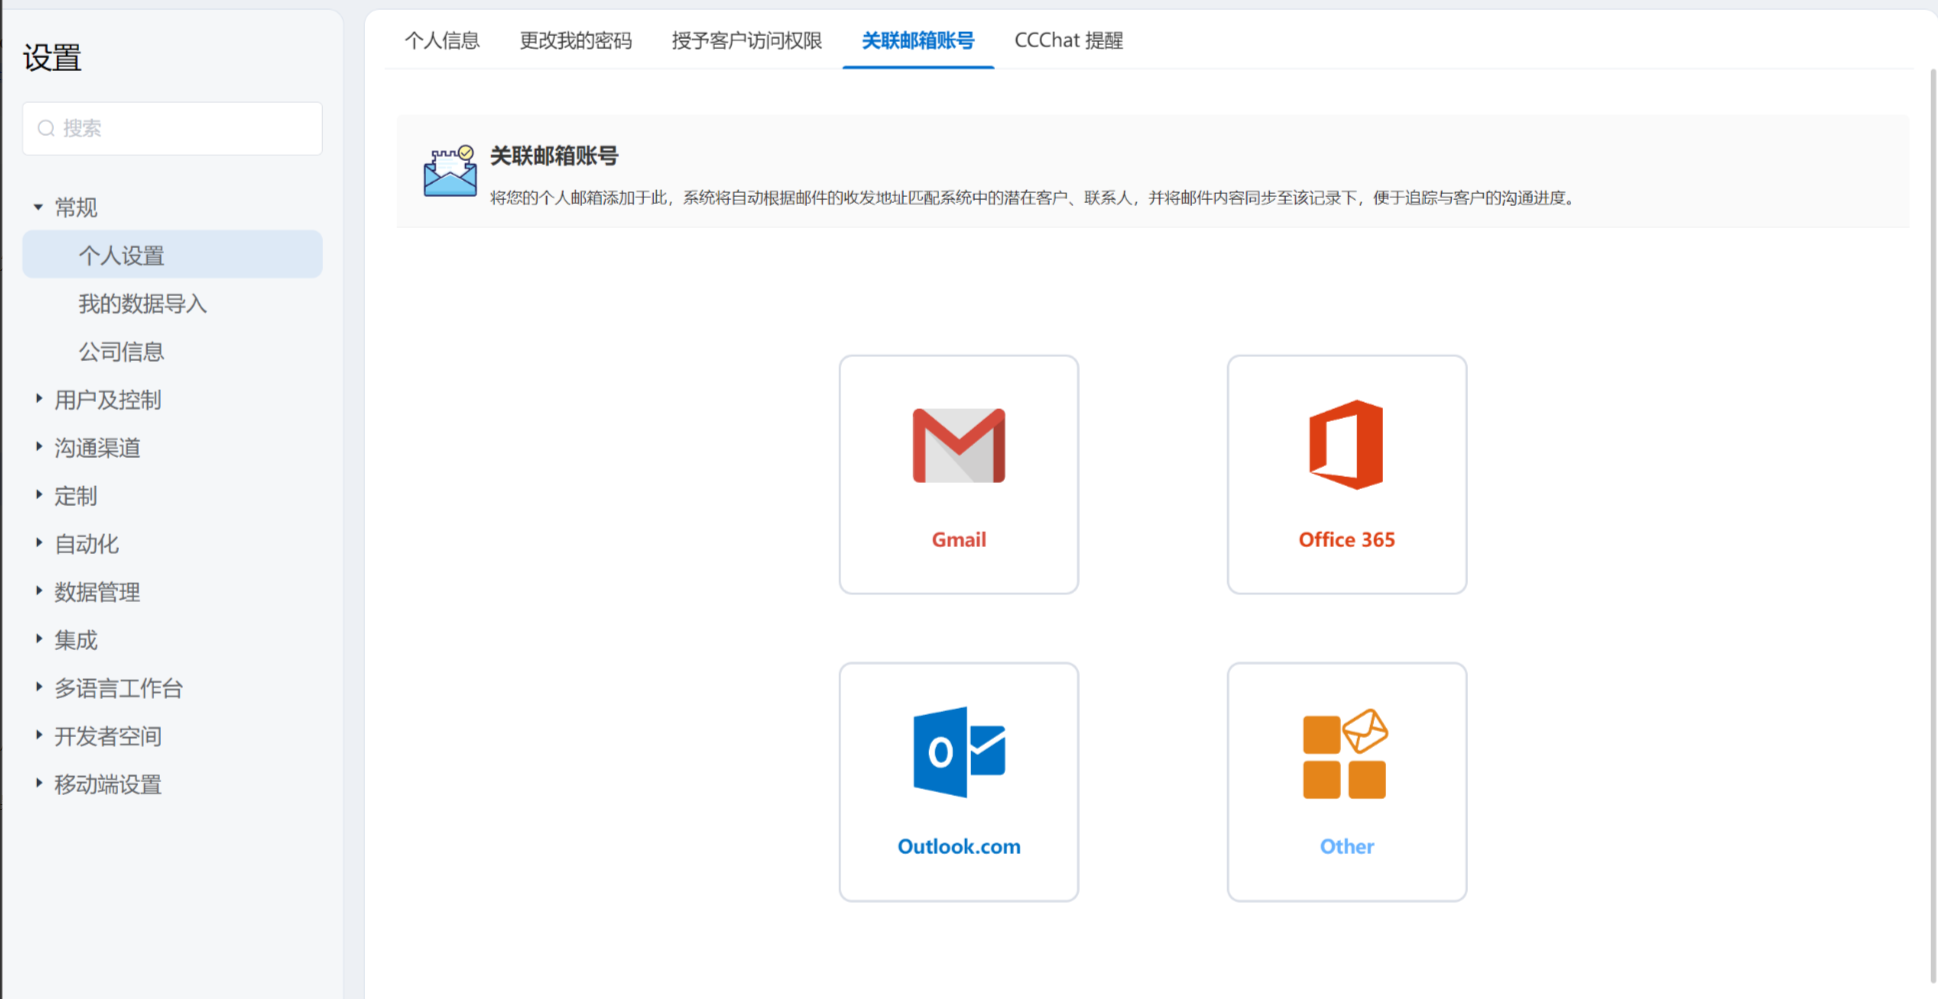Expand the 数据管理 section
Viewport: 1938px width, 999px height.
pyautogui.click(x=38, y=591)
